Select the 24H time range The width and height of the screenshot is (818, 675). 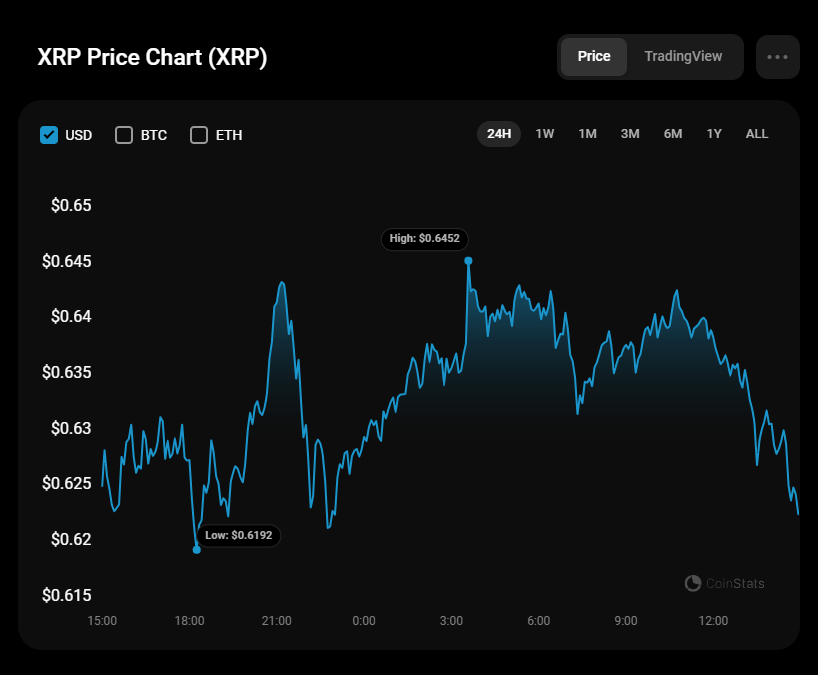499,134
